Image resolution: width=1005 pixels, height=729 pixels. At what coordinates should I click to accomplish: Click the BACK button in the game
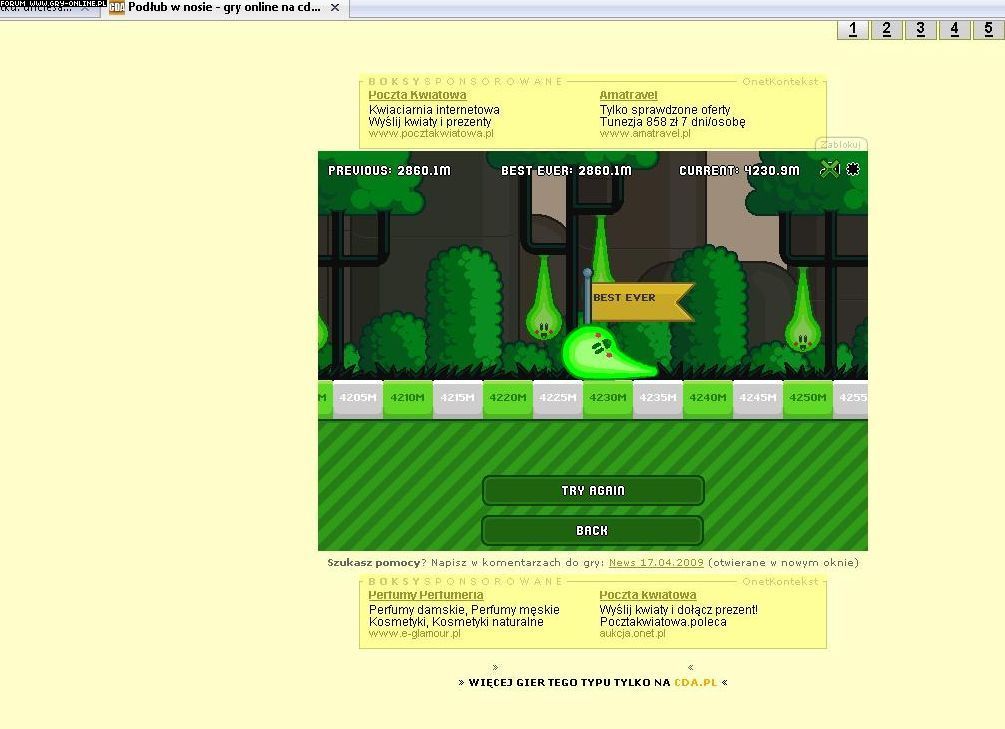(592, 530)
